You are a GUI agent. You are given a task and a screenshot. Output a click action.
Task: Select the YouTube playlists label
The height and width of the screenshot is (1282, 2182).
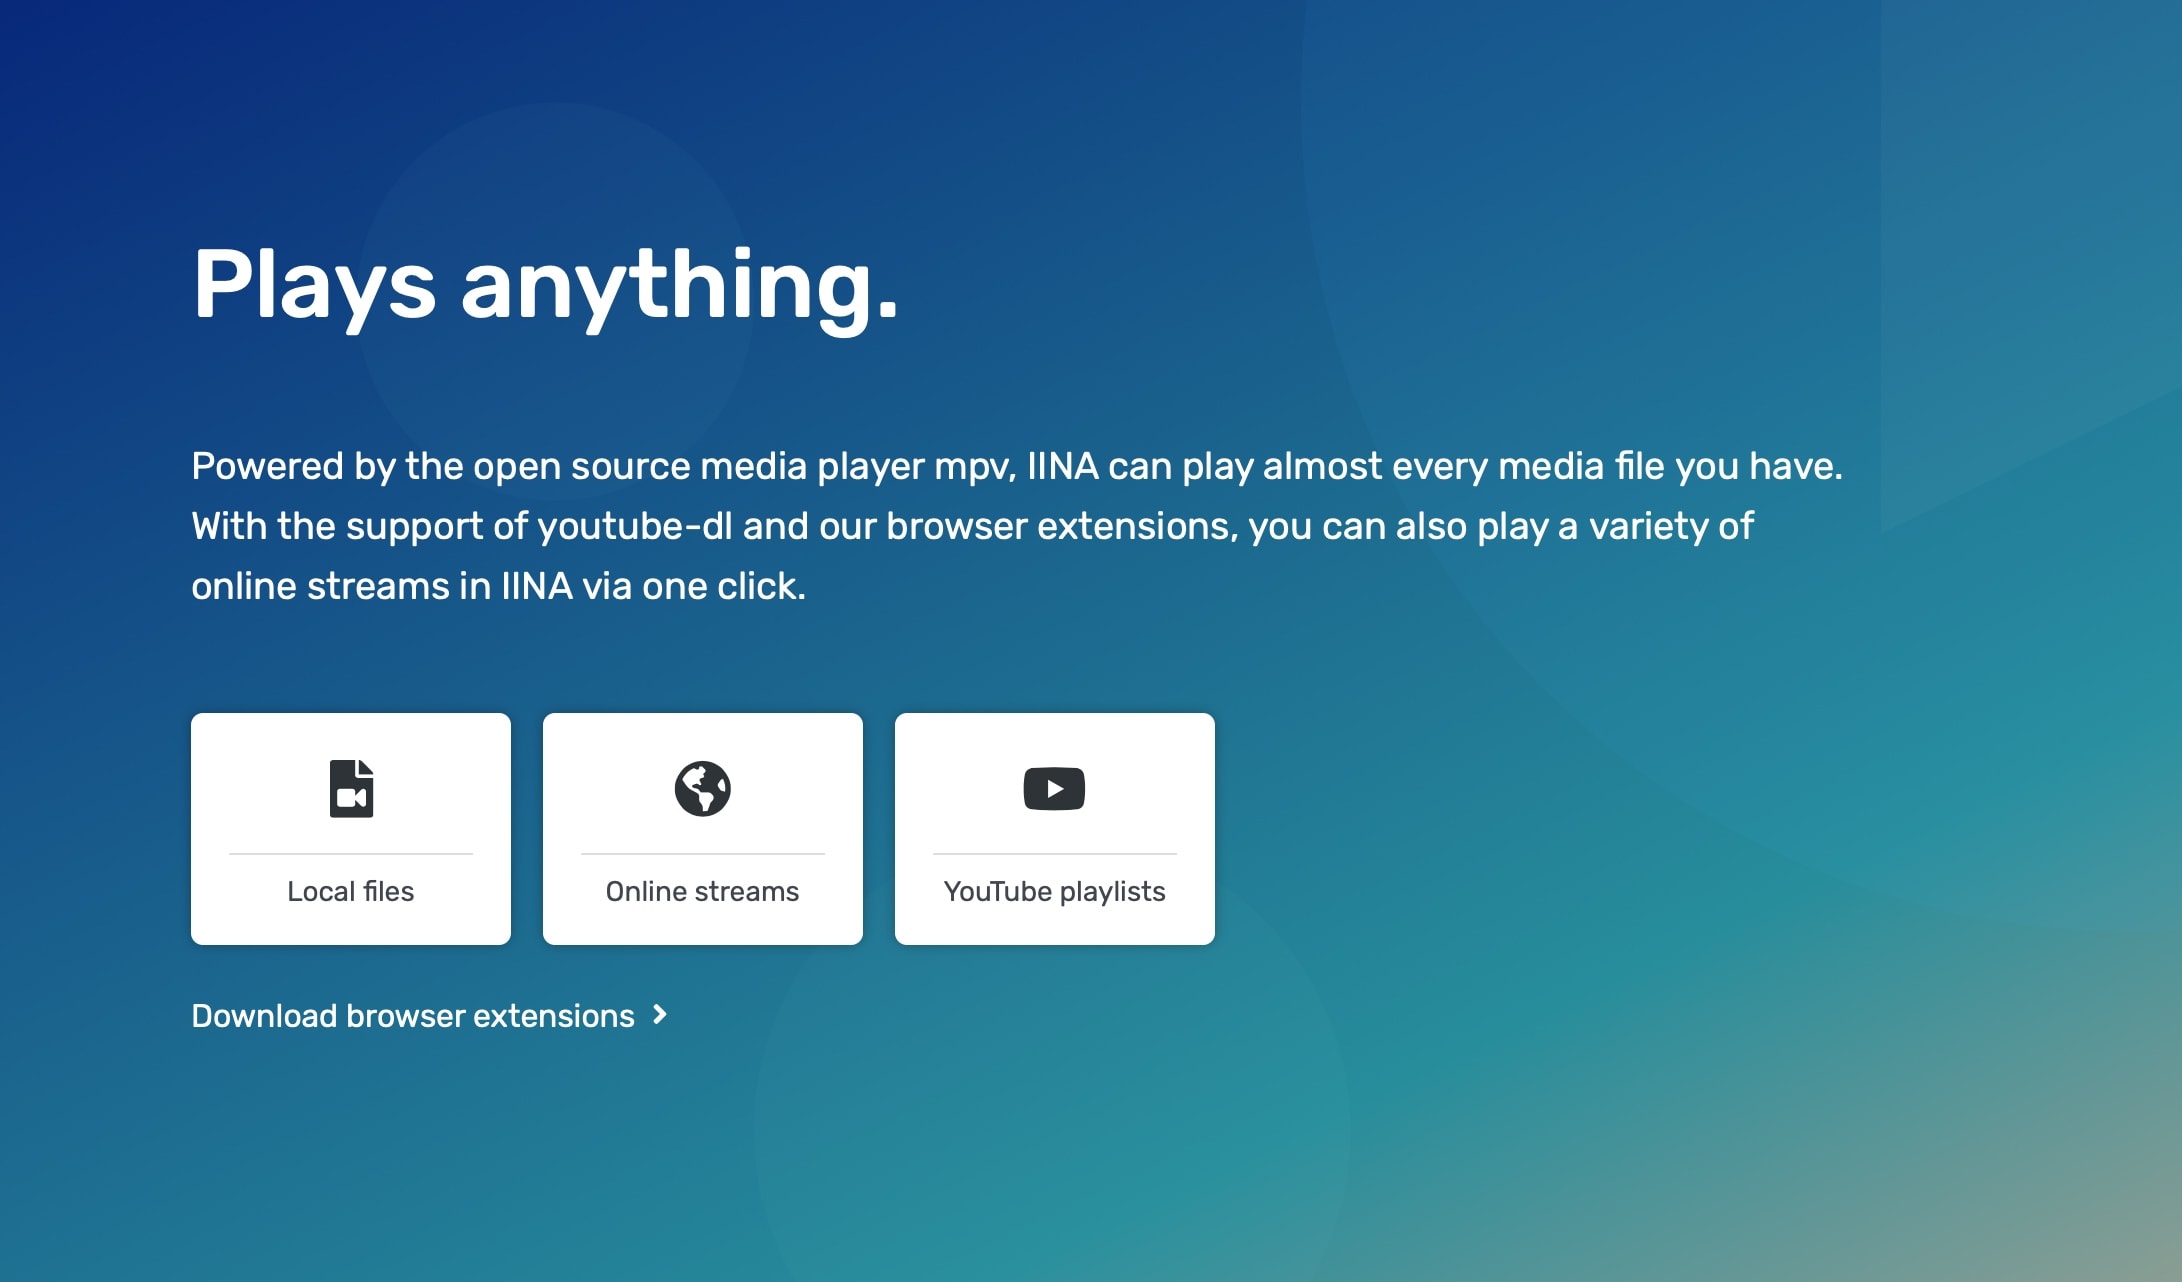click(x=1055, y=891)
